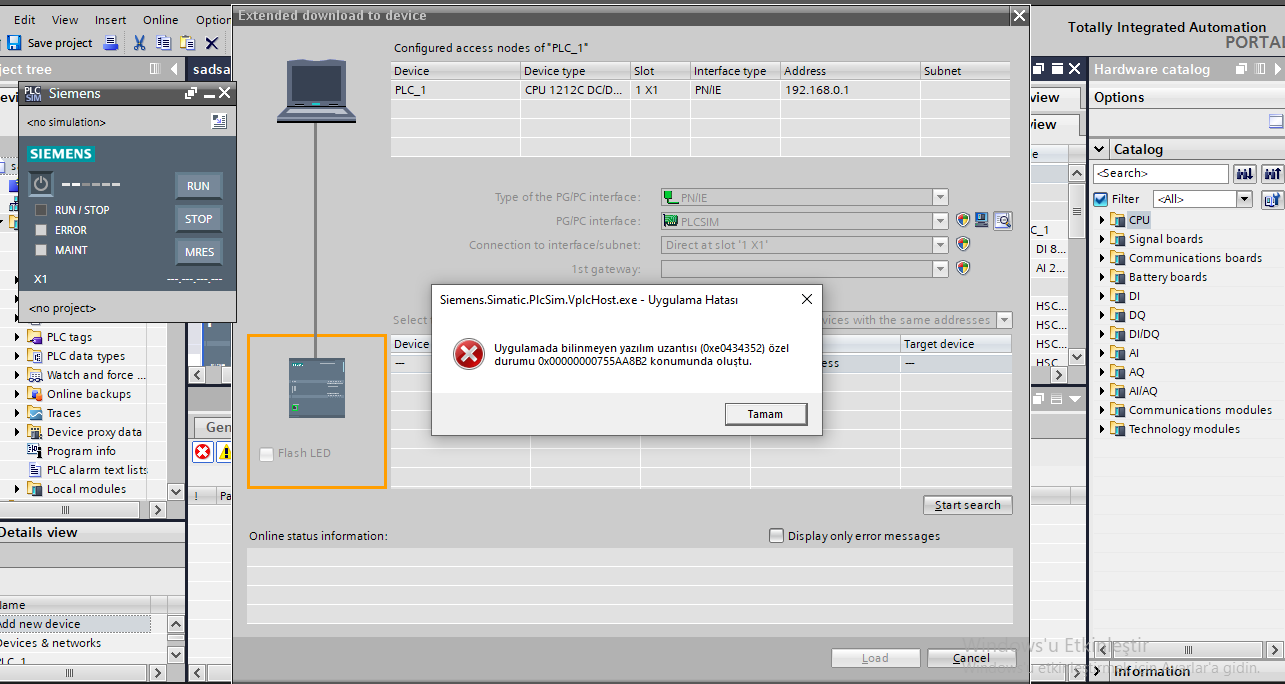The width and height of the screenshot is (1285, 684).
Task: Click the RUN / STOP indicator box
Action: [x=41, y=210]
